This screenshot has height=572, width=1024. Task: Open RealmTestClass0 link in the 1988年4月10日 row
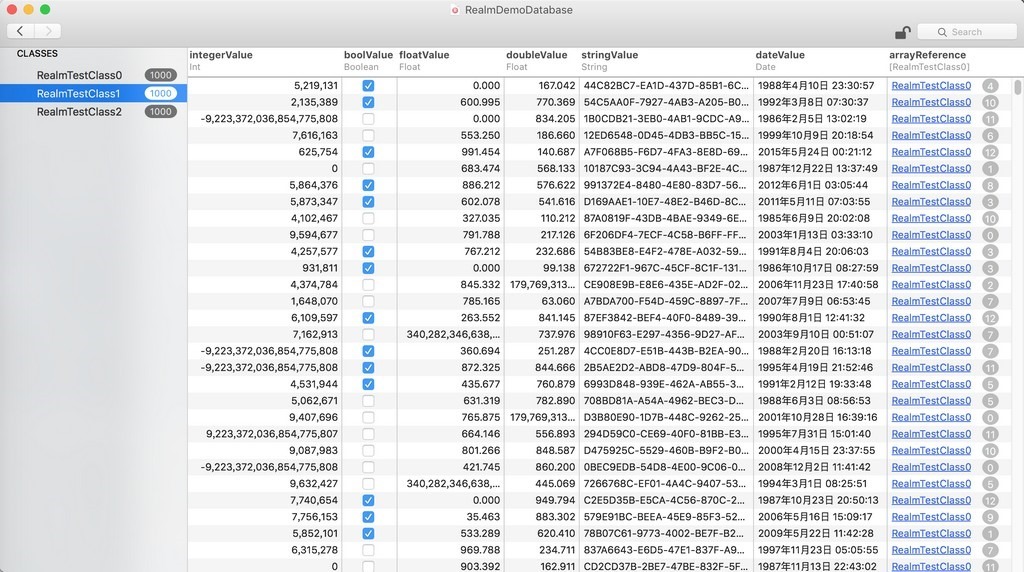tap(931, 86)
